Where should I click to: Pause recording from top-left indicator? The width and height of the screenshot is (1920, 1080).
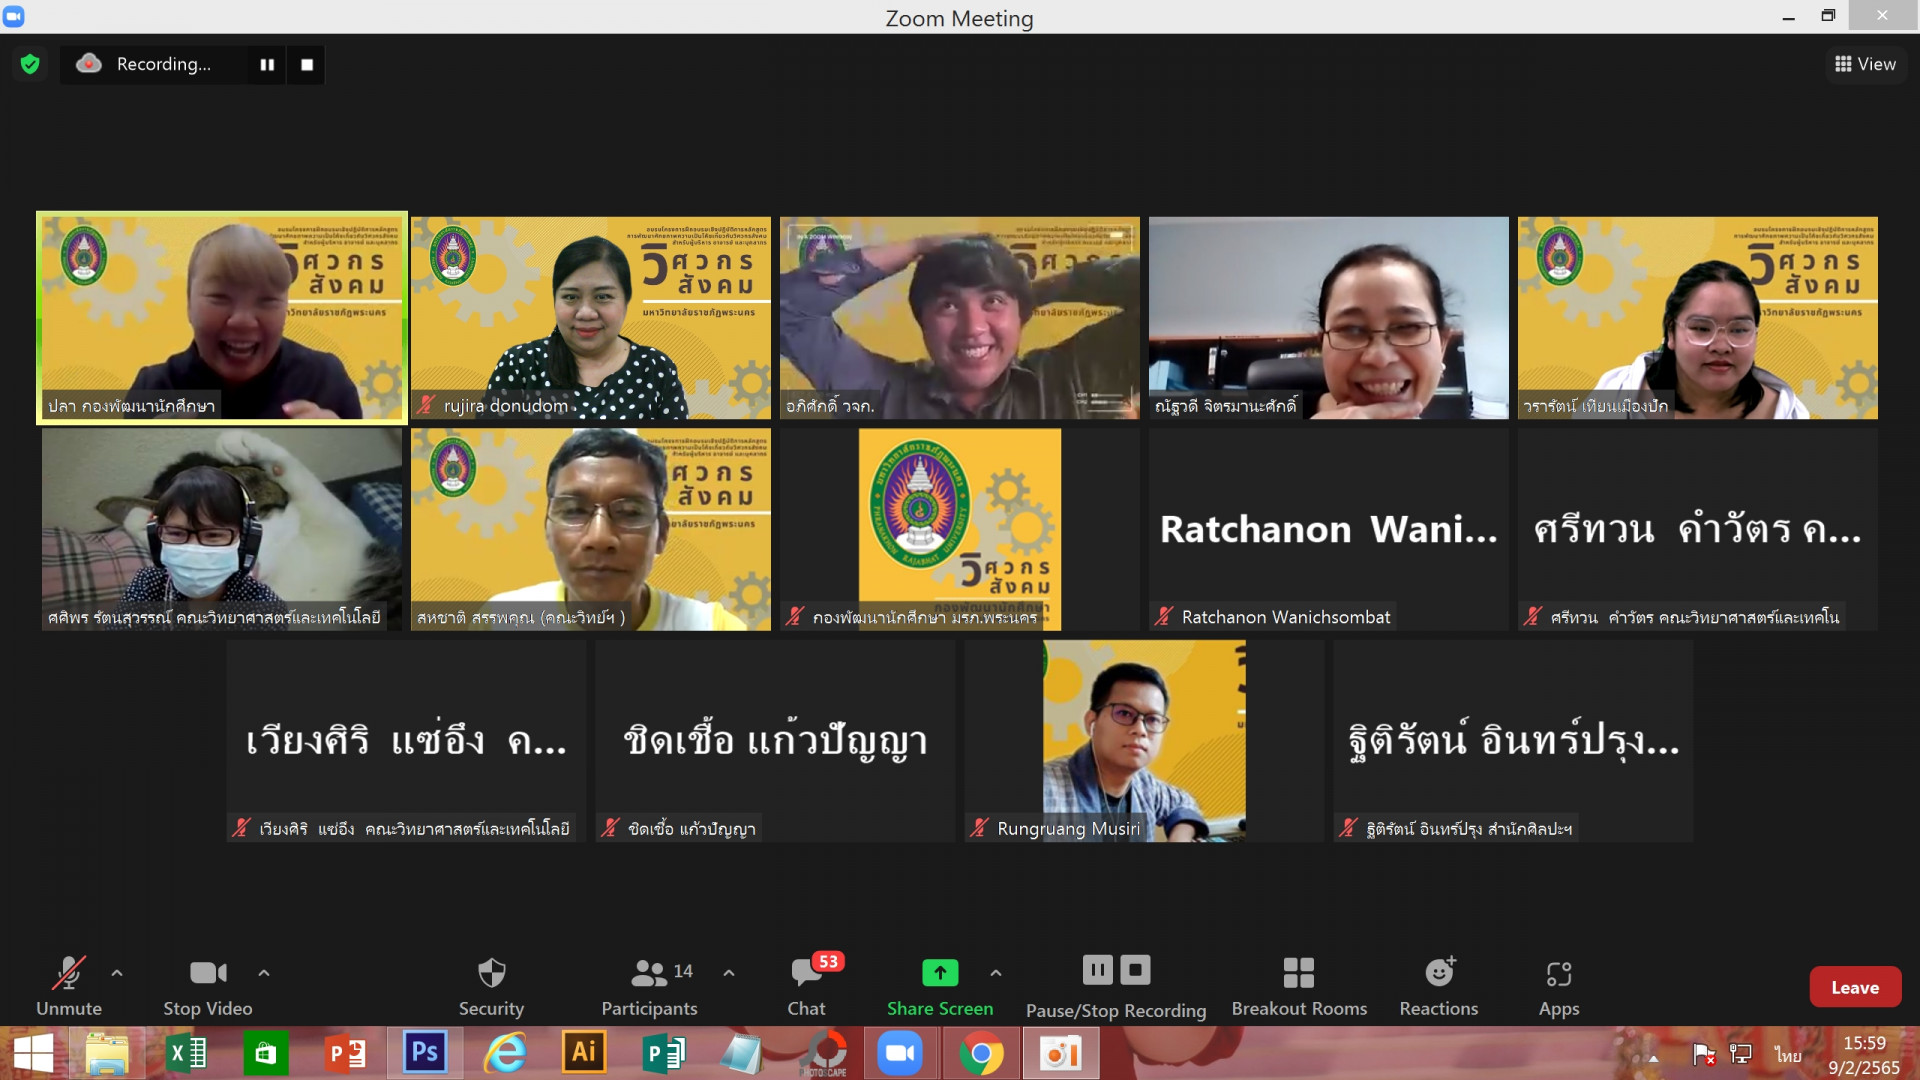coord(267,64)
